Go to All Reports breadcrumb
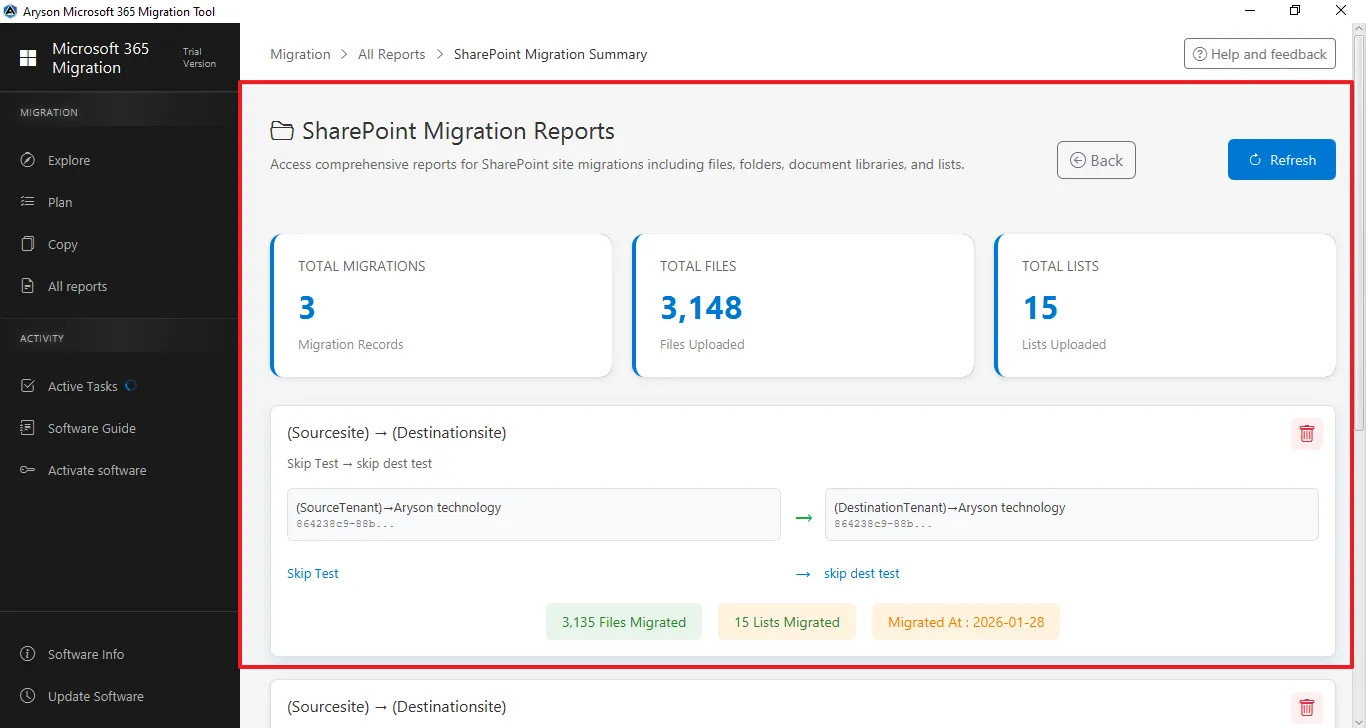Screen dimensions: 1366x728 (391, 54)
